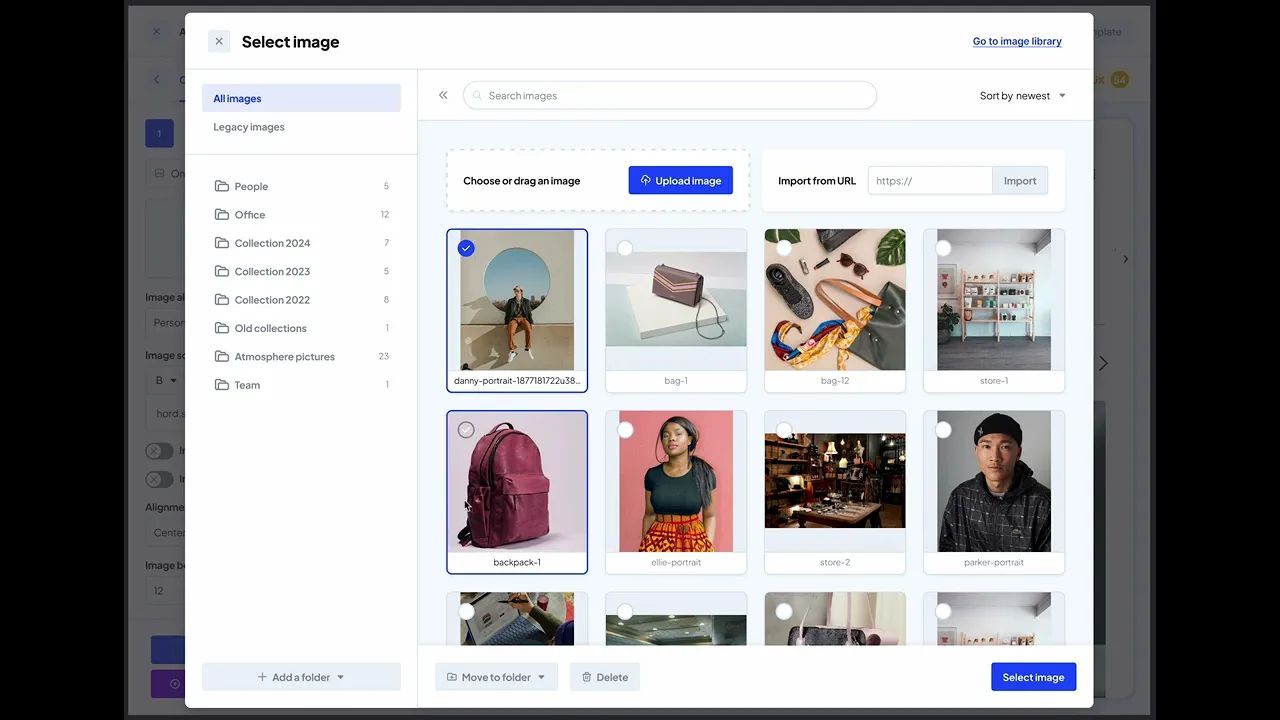Image resolution: width=1280 pixels, height=720 pixels.
Task: Click the People folder icon
Action: pyautogui.click(x=222, y=186)
